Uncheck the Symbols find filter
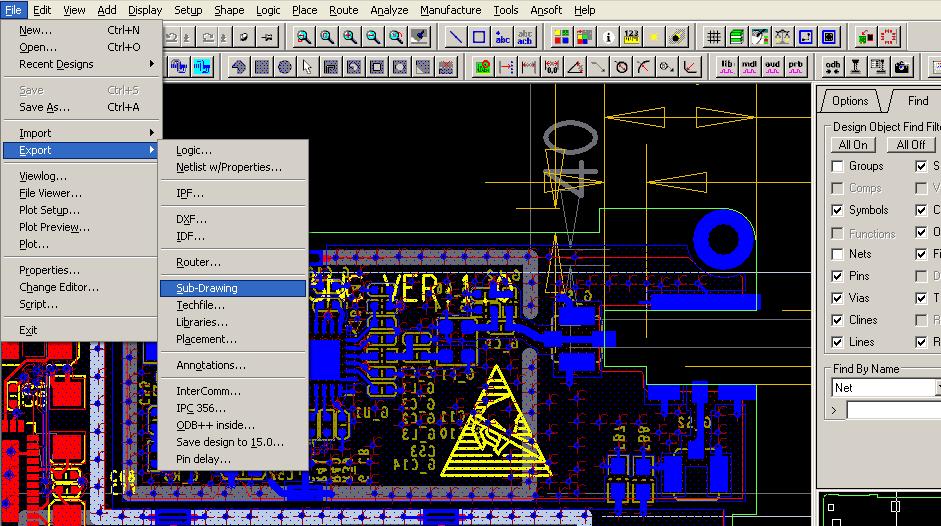 [x=837, y=210]
